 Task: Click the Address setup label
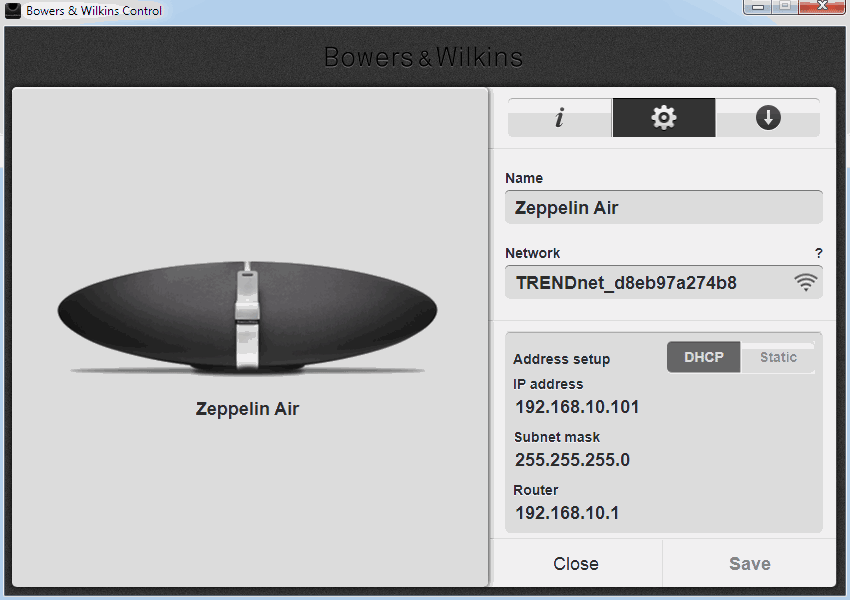(562, 359)
